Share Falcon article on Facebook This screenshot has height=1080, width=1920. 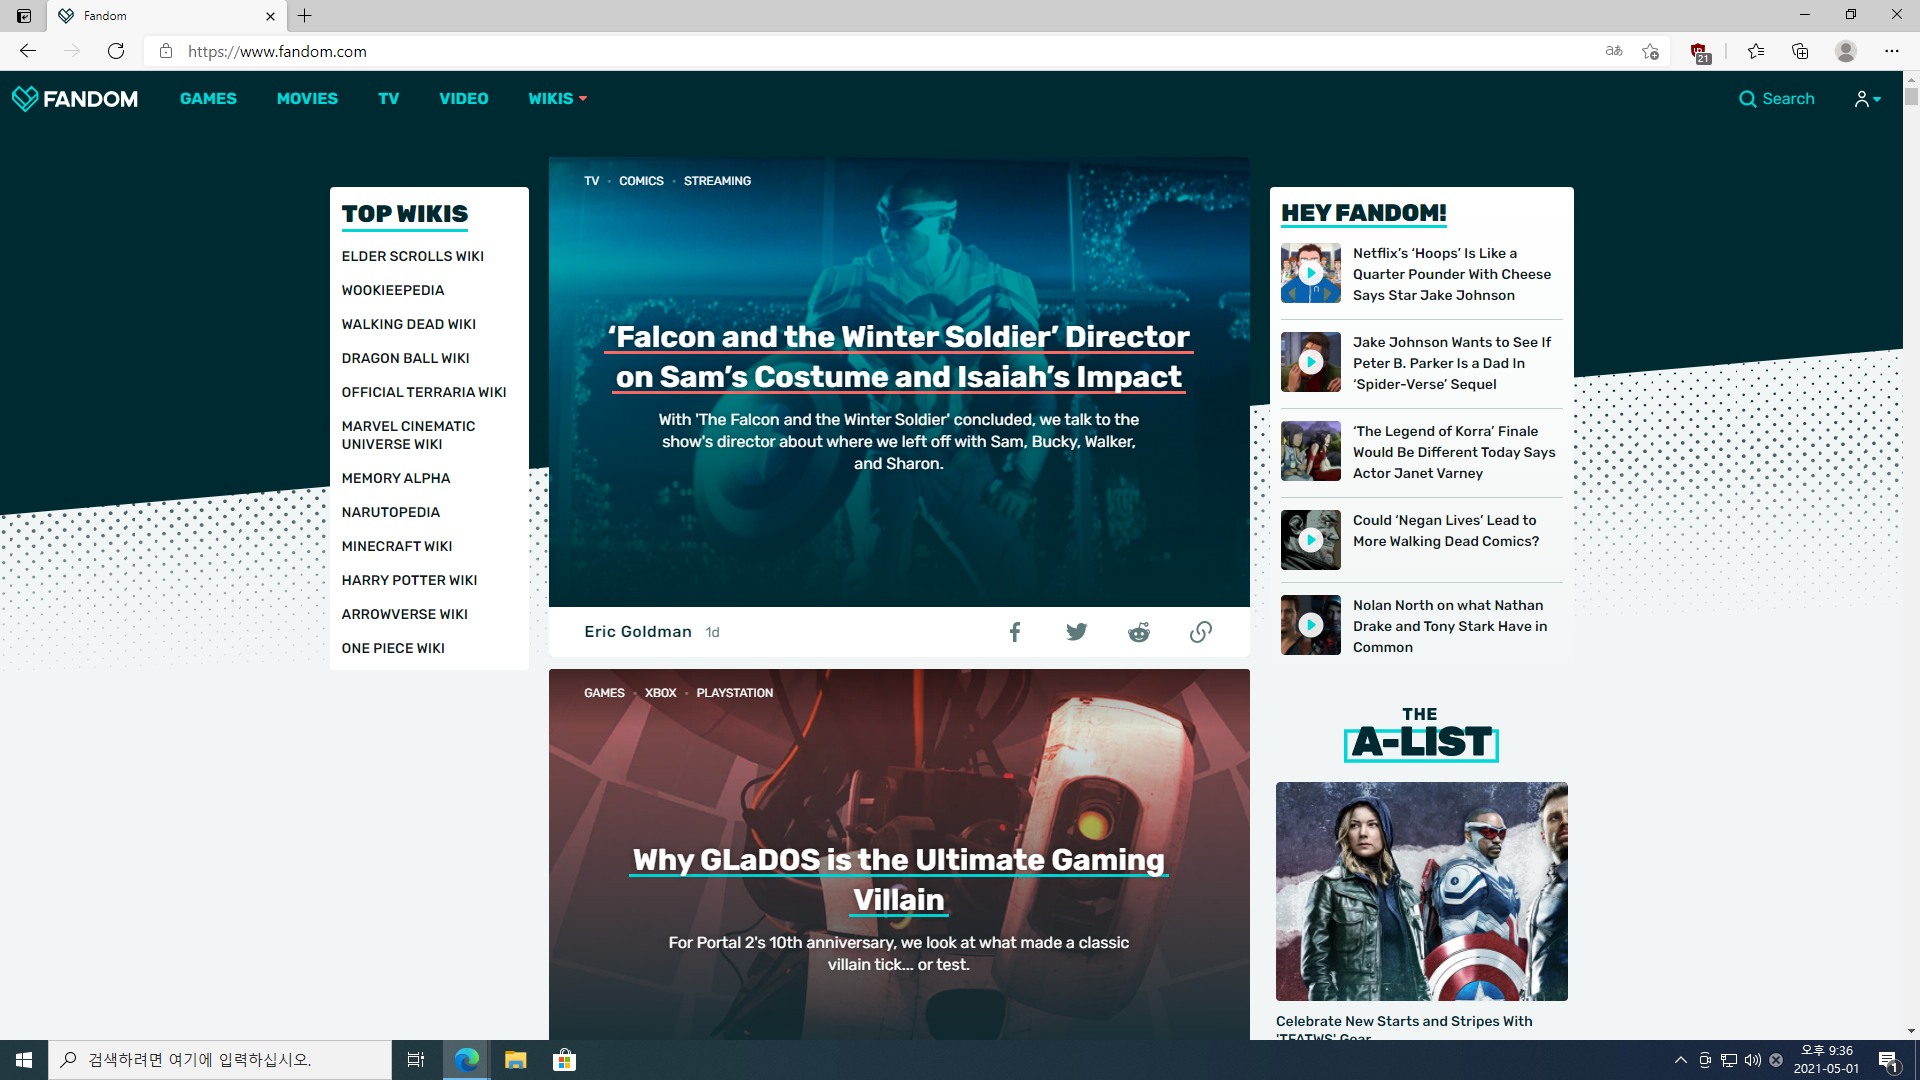click(1014, 632)
